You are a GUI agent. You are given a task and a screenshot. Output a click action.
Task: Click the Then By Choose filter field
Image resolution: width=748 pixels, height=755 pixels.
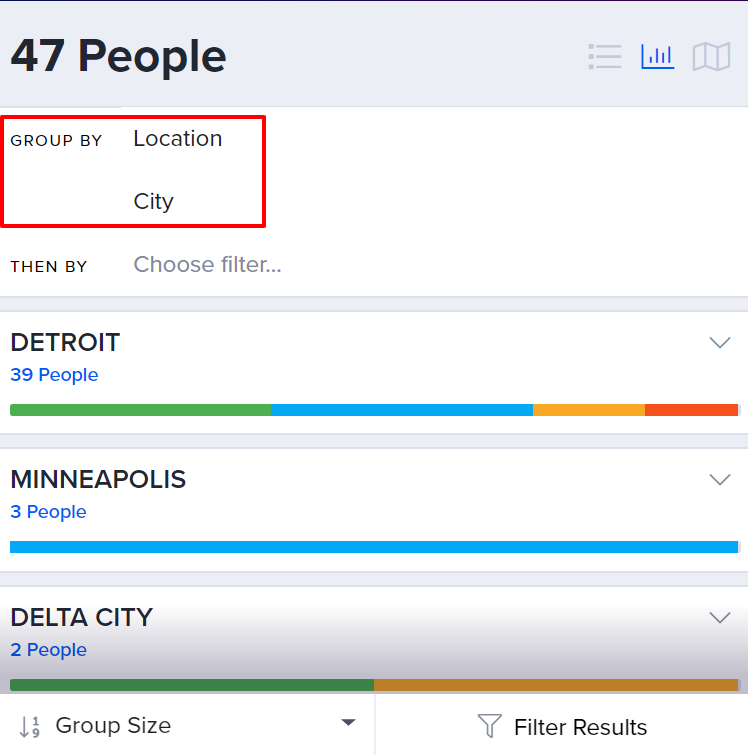coord(208,264)
